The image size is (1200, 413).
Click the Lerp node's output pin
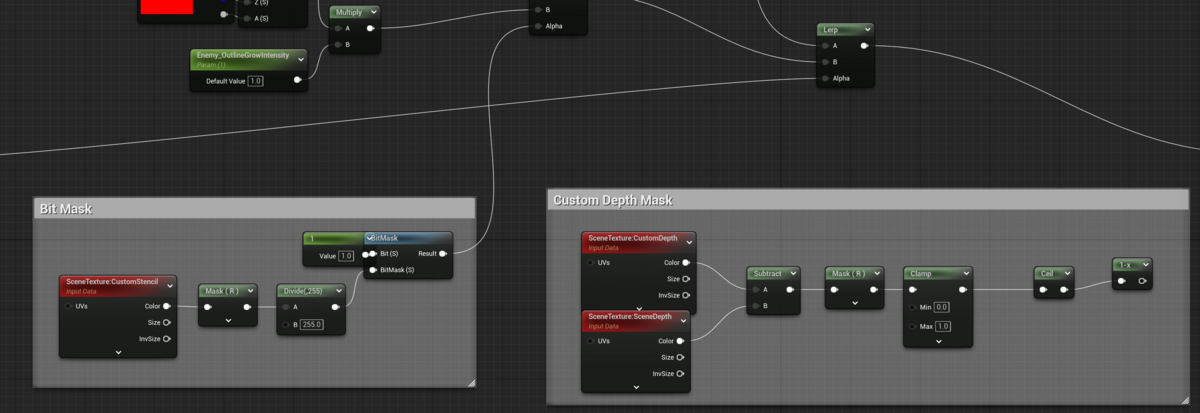864,45
